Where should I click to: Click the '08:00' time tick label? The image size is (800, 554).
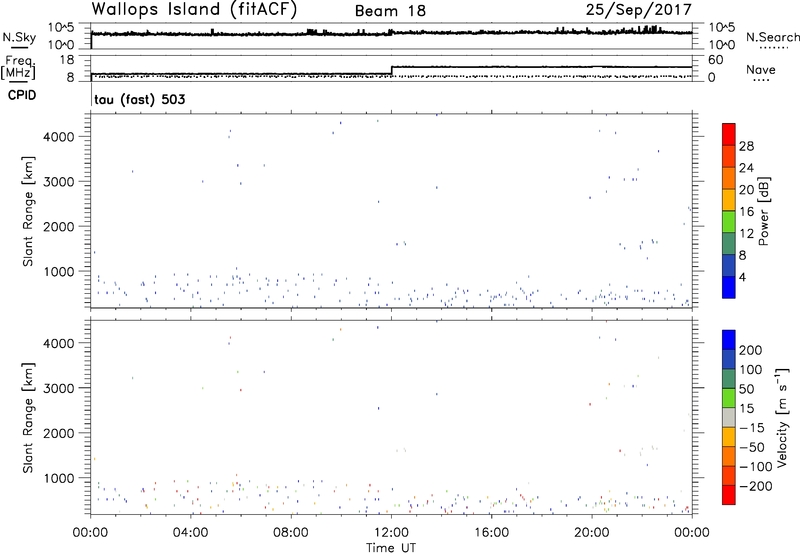pos(291,533)
